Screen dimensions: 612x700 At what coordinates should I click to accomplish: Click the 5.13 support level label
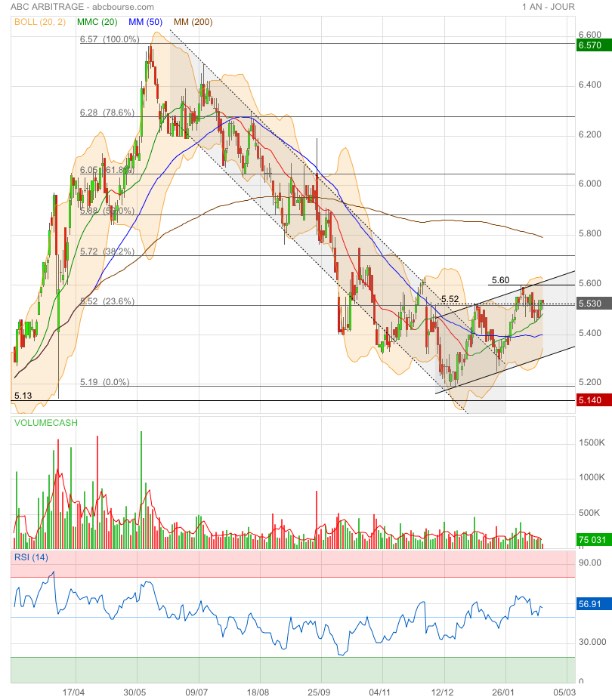[23, 396]
